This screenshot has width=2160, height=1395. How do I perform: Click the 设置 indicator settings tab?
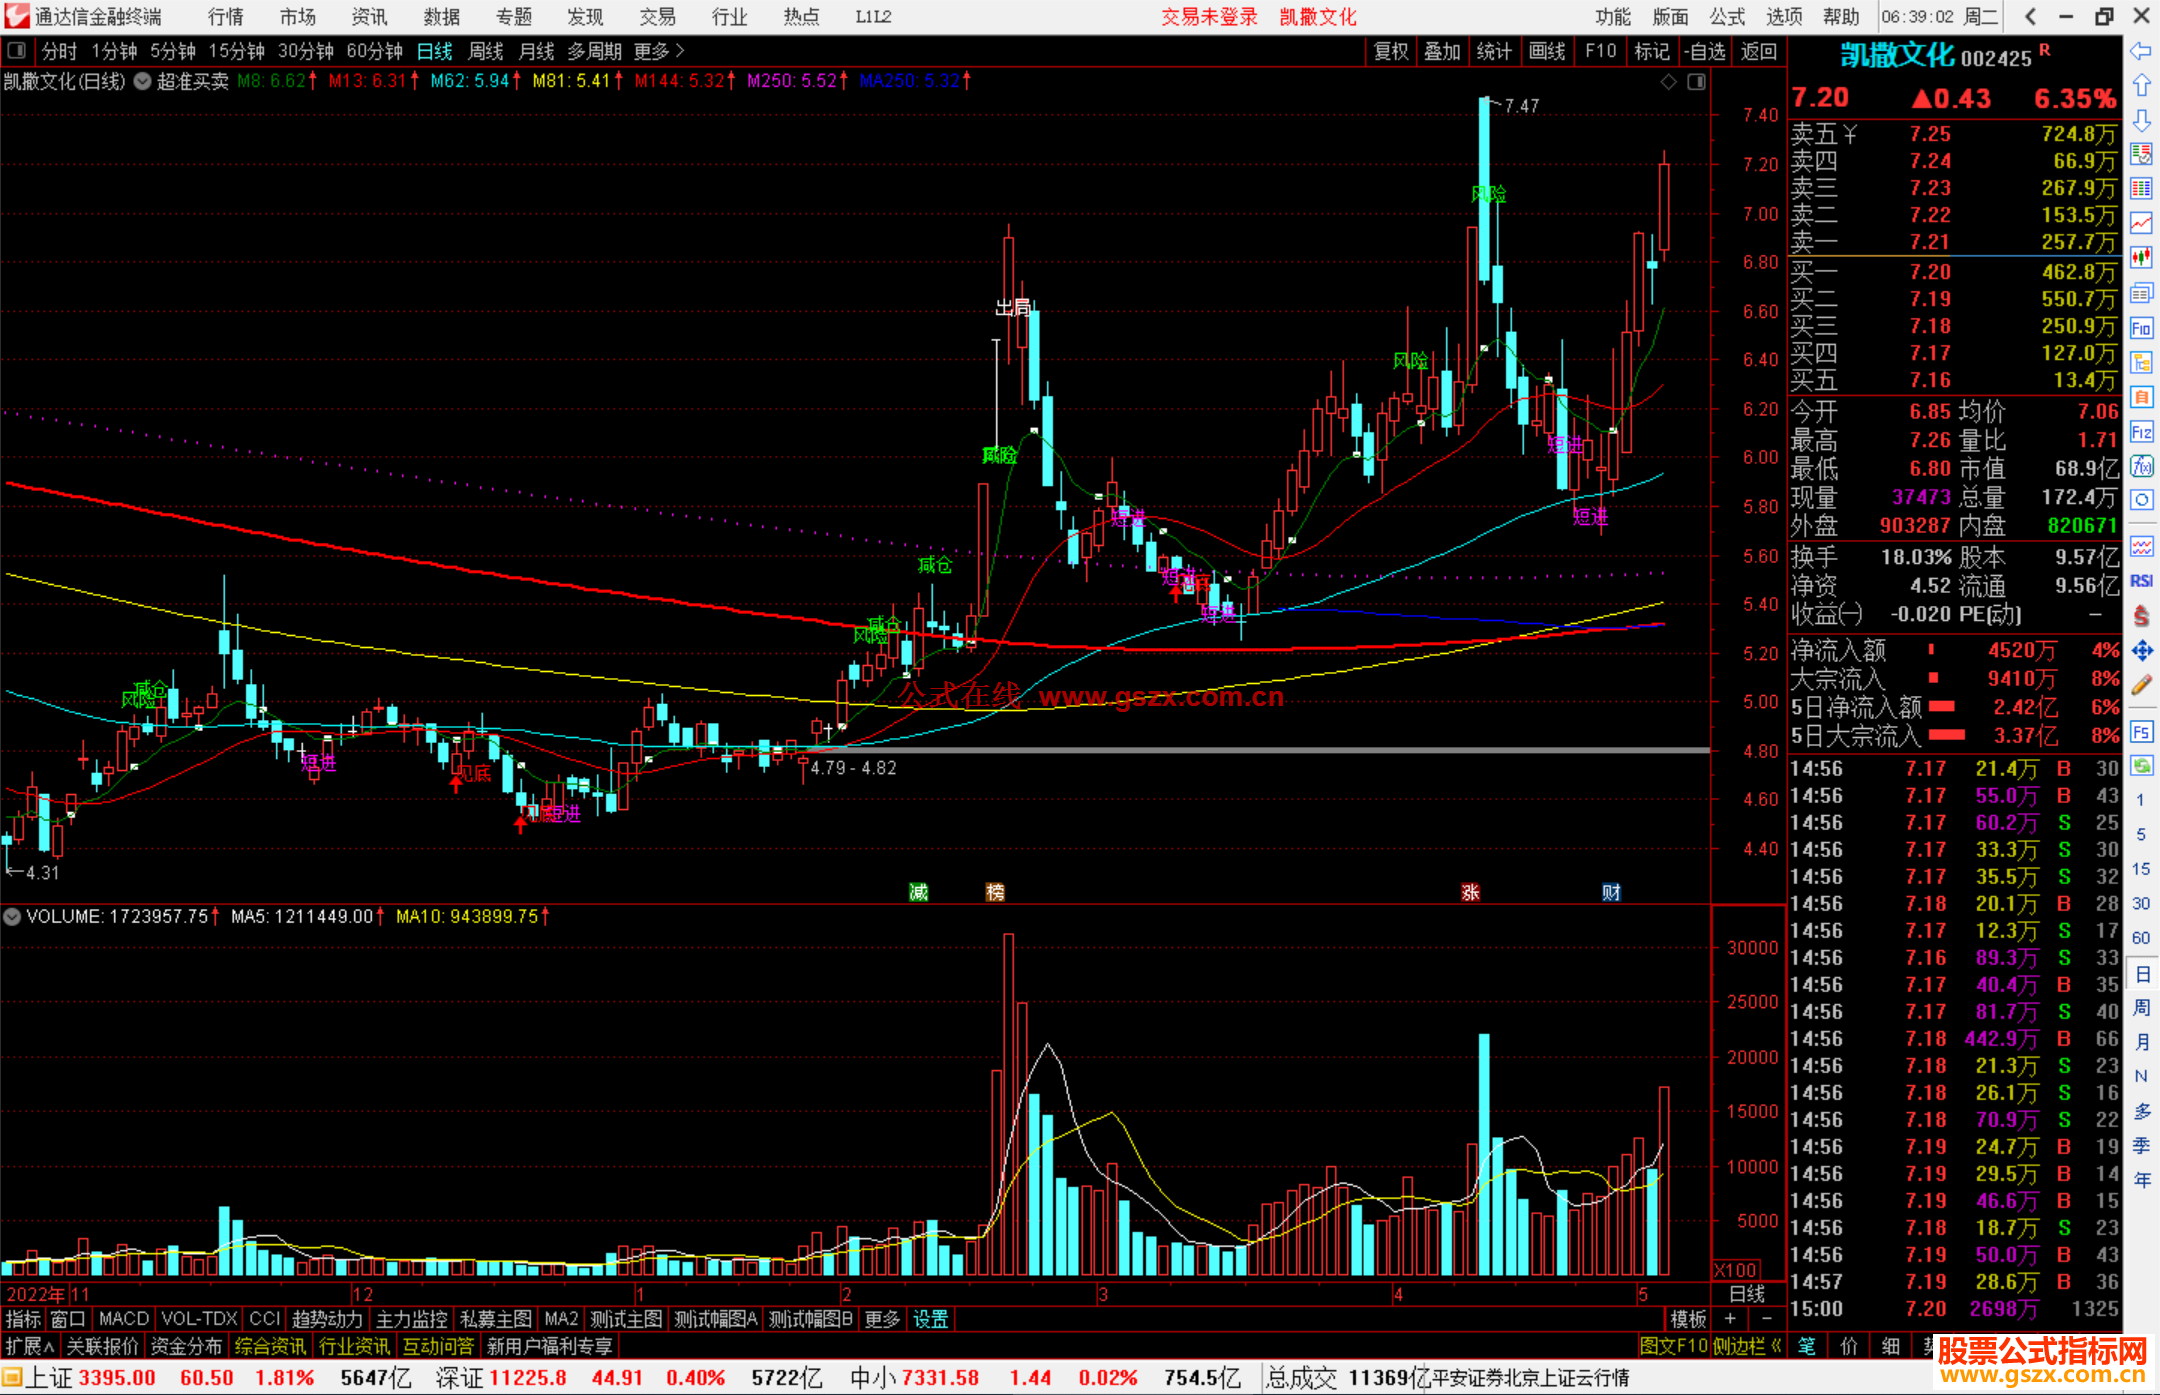coord(930,1319)
